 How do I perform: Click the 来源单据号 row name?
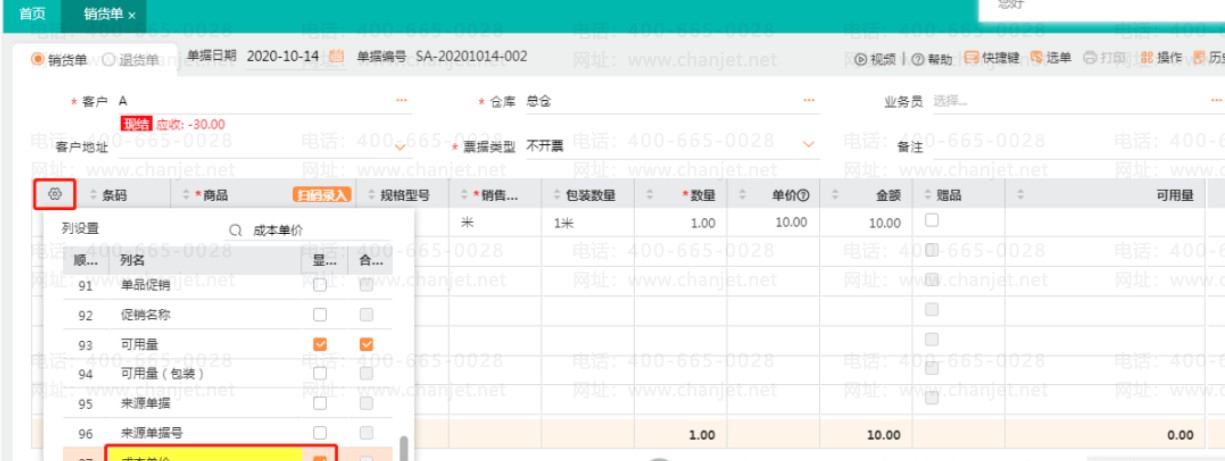click(152, 433)
